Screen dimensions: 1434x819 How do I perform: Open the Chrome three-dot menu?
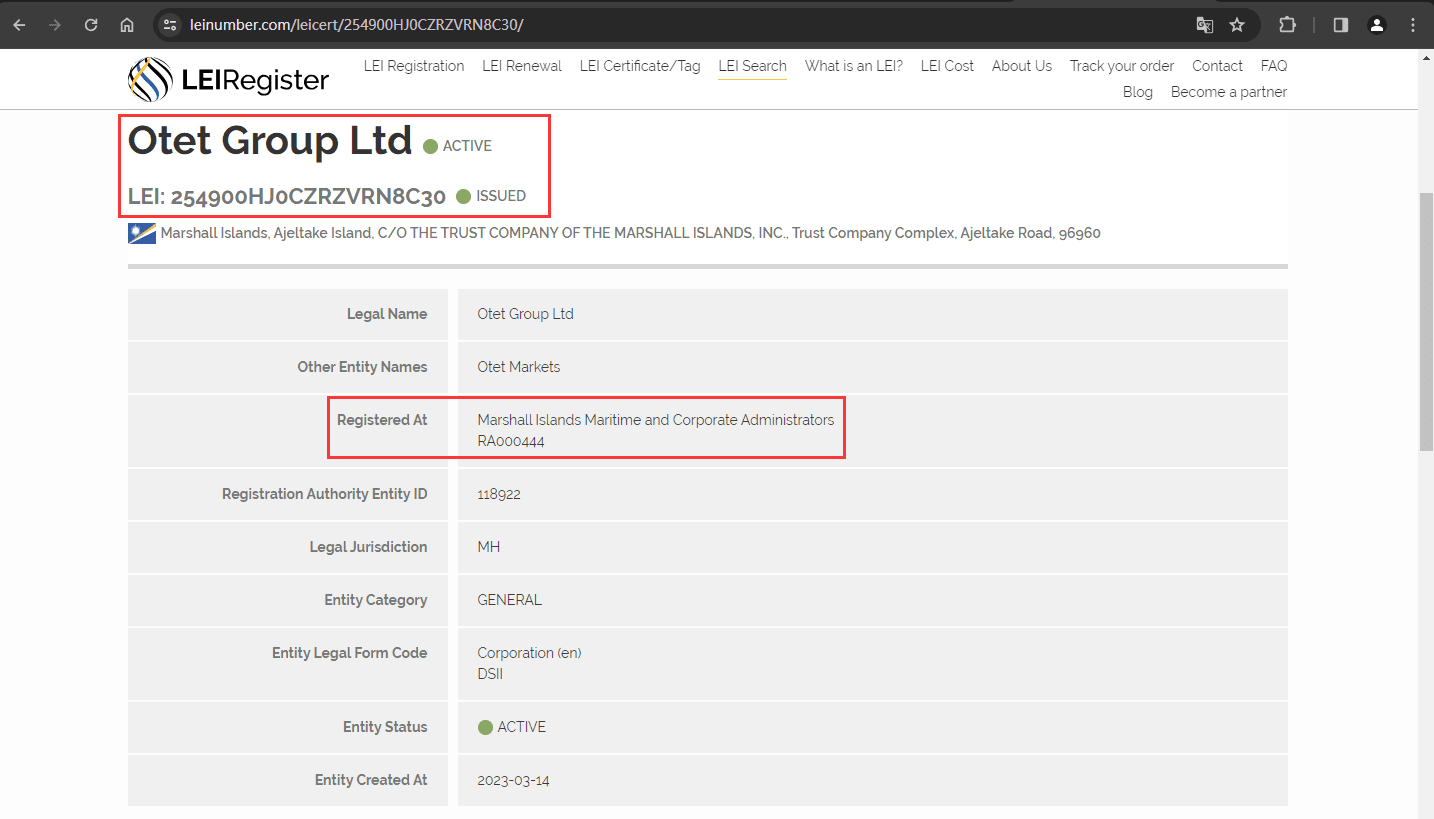(x=1413, y=25)
